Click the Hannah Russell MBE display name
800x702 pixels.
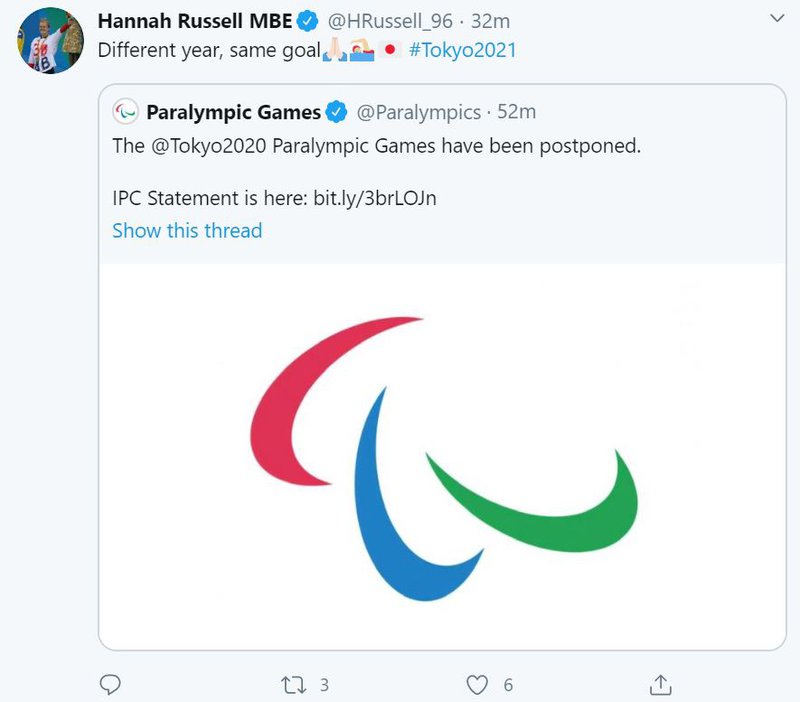point(194,20)
